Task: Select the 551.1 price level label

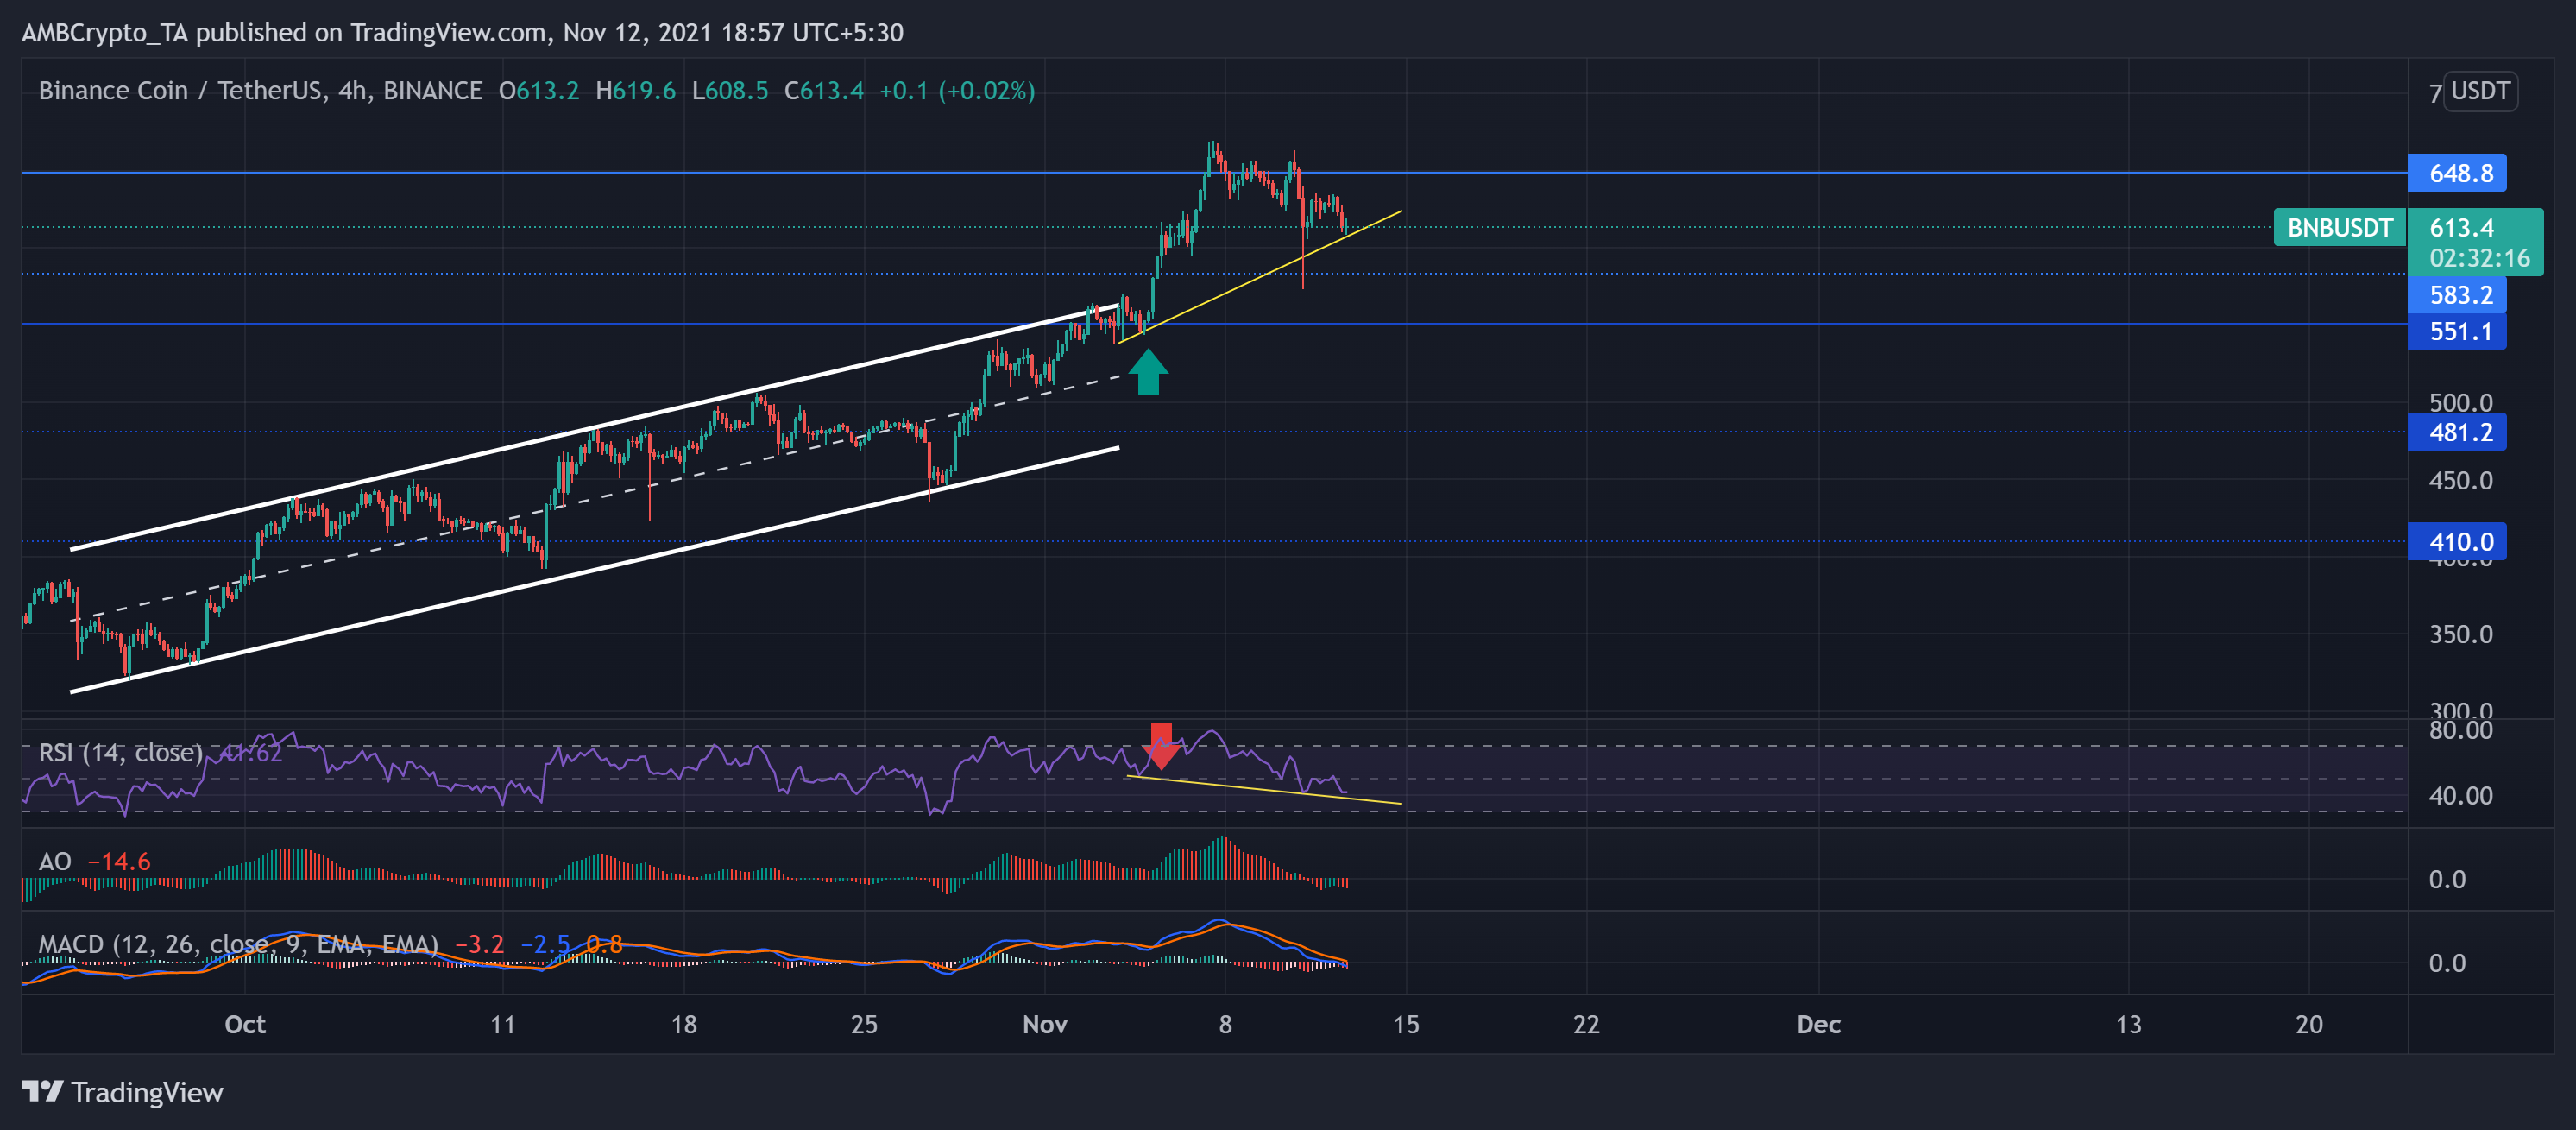Action: [2457, 331]
